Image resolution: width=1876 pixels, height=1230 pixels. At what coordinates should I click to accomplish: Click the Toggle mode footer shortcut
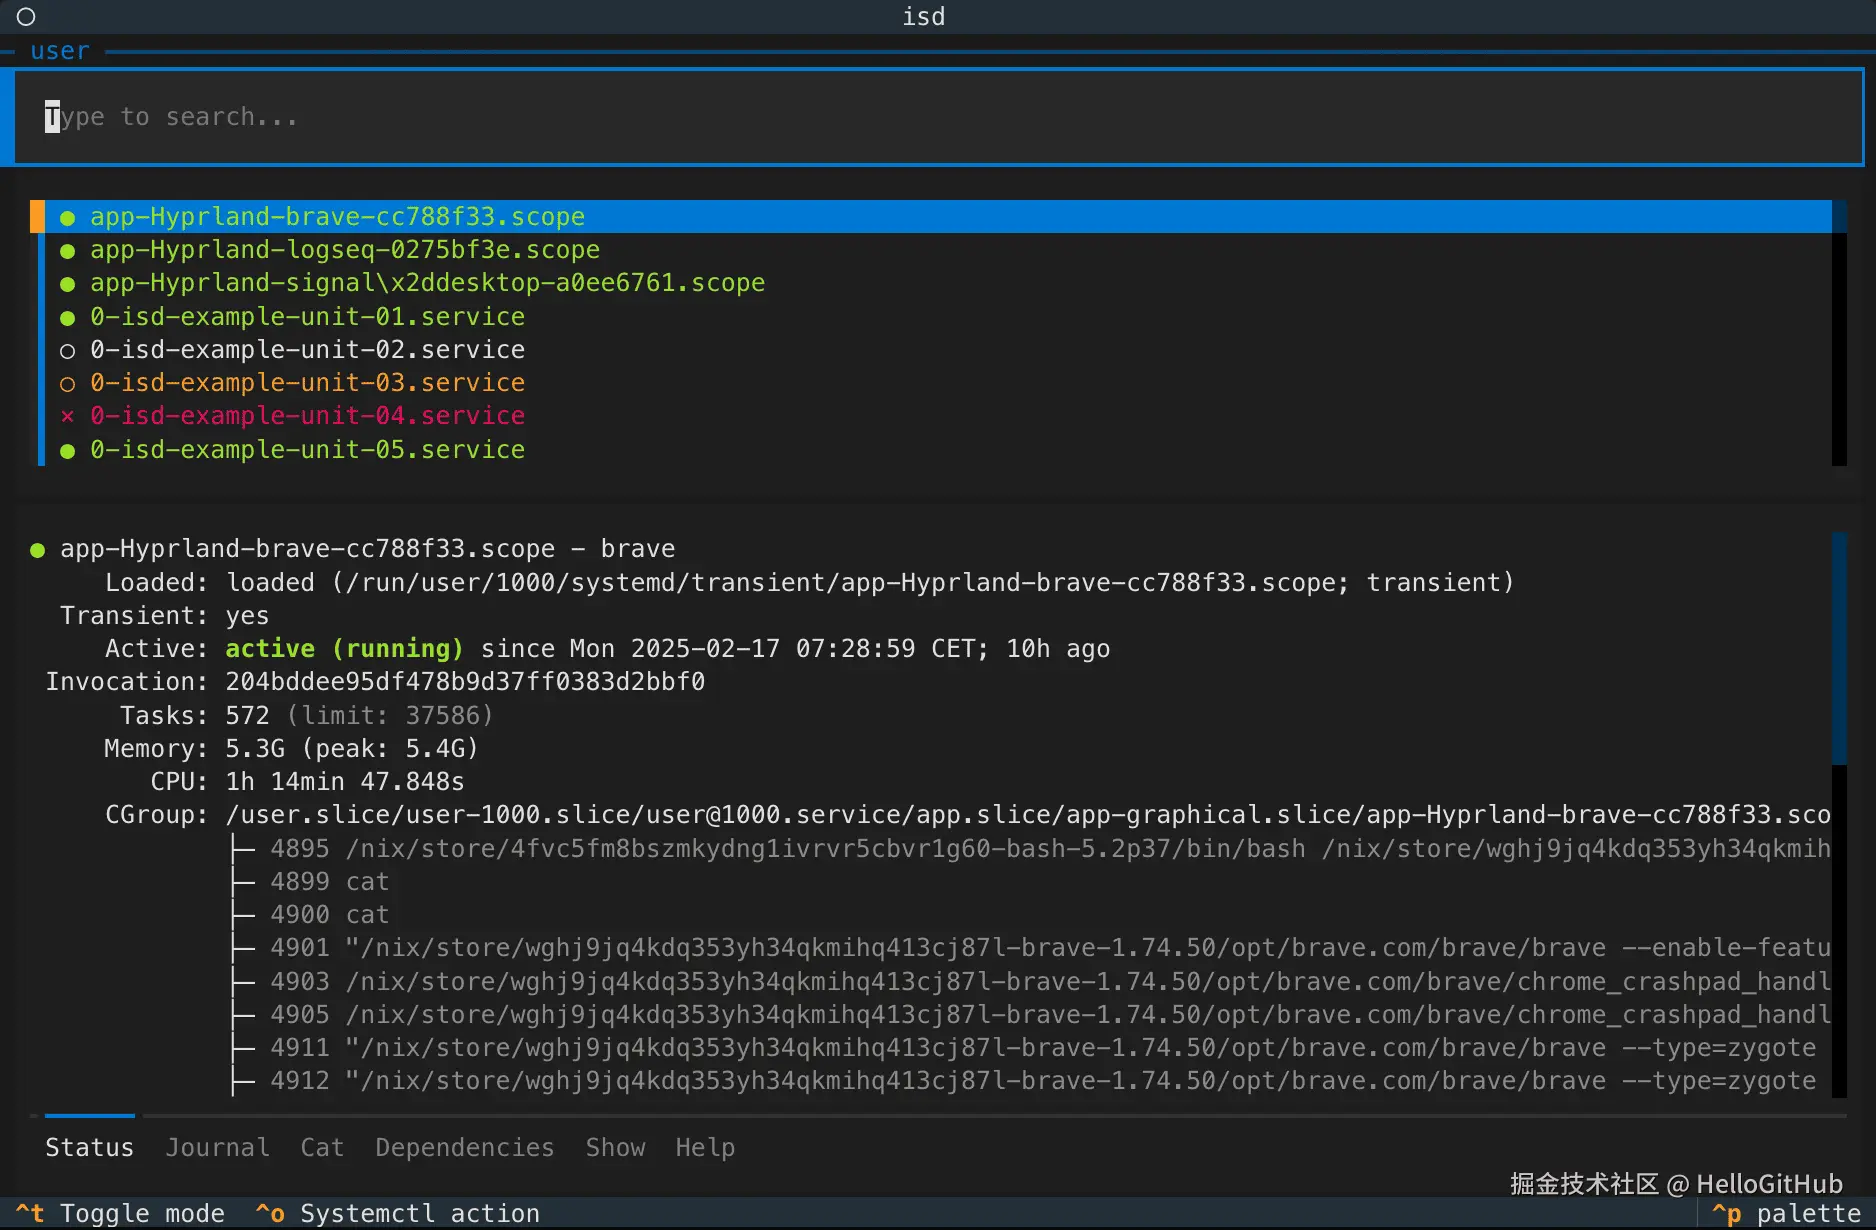120,1213
